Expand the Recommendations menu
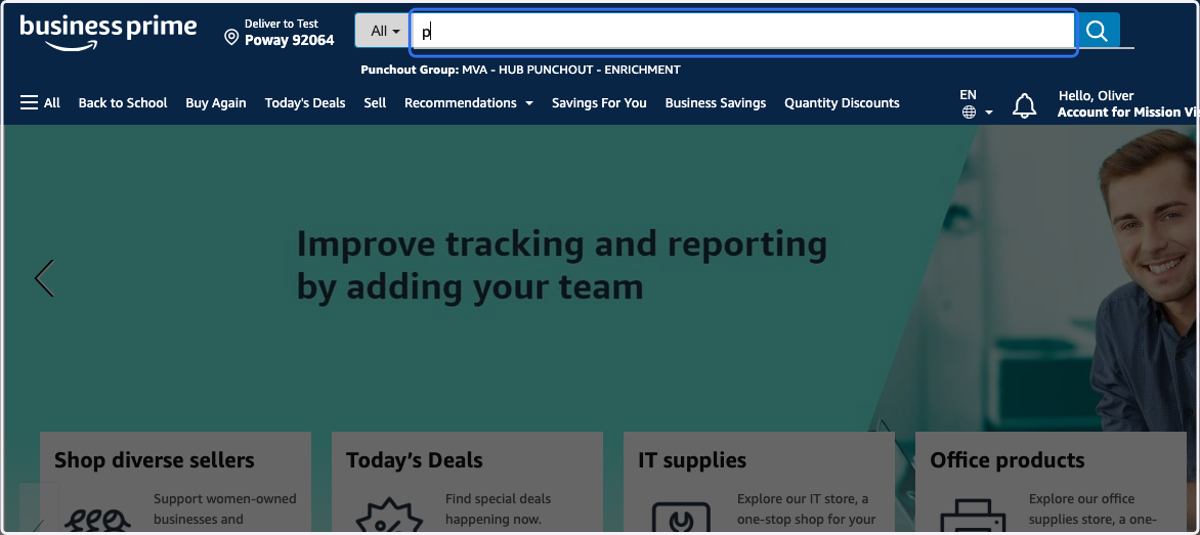Image resolution: width=1200 pixels, height=535 pixels. [469, 103]
